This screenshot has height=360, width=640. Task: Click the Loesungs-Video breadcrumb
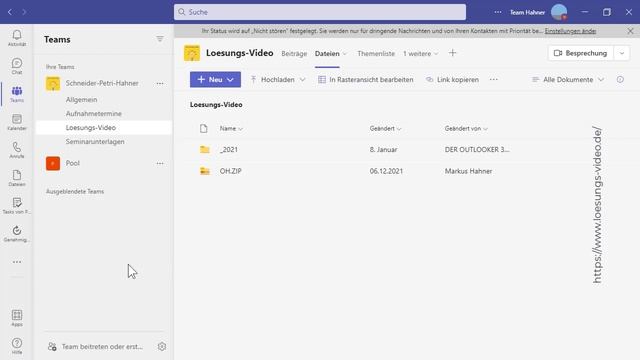216,105
